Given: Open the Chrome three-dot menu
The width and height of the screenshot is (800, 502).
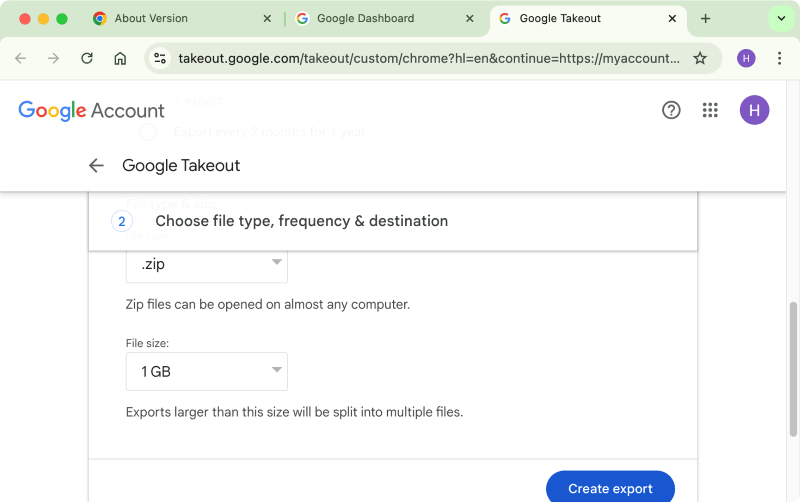Looking at the screenshot, I should (x=779, y=58).
